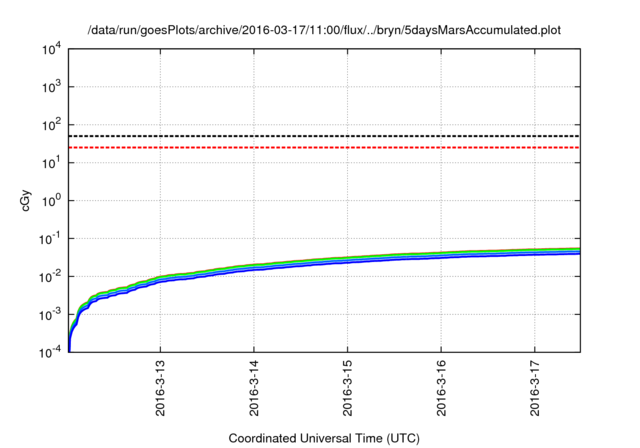640x448 pixels.
Task: Select the 10^3 y-axis label
Action: pos(51,86)
